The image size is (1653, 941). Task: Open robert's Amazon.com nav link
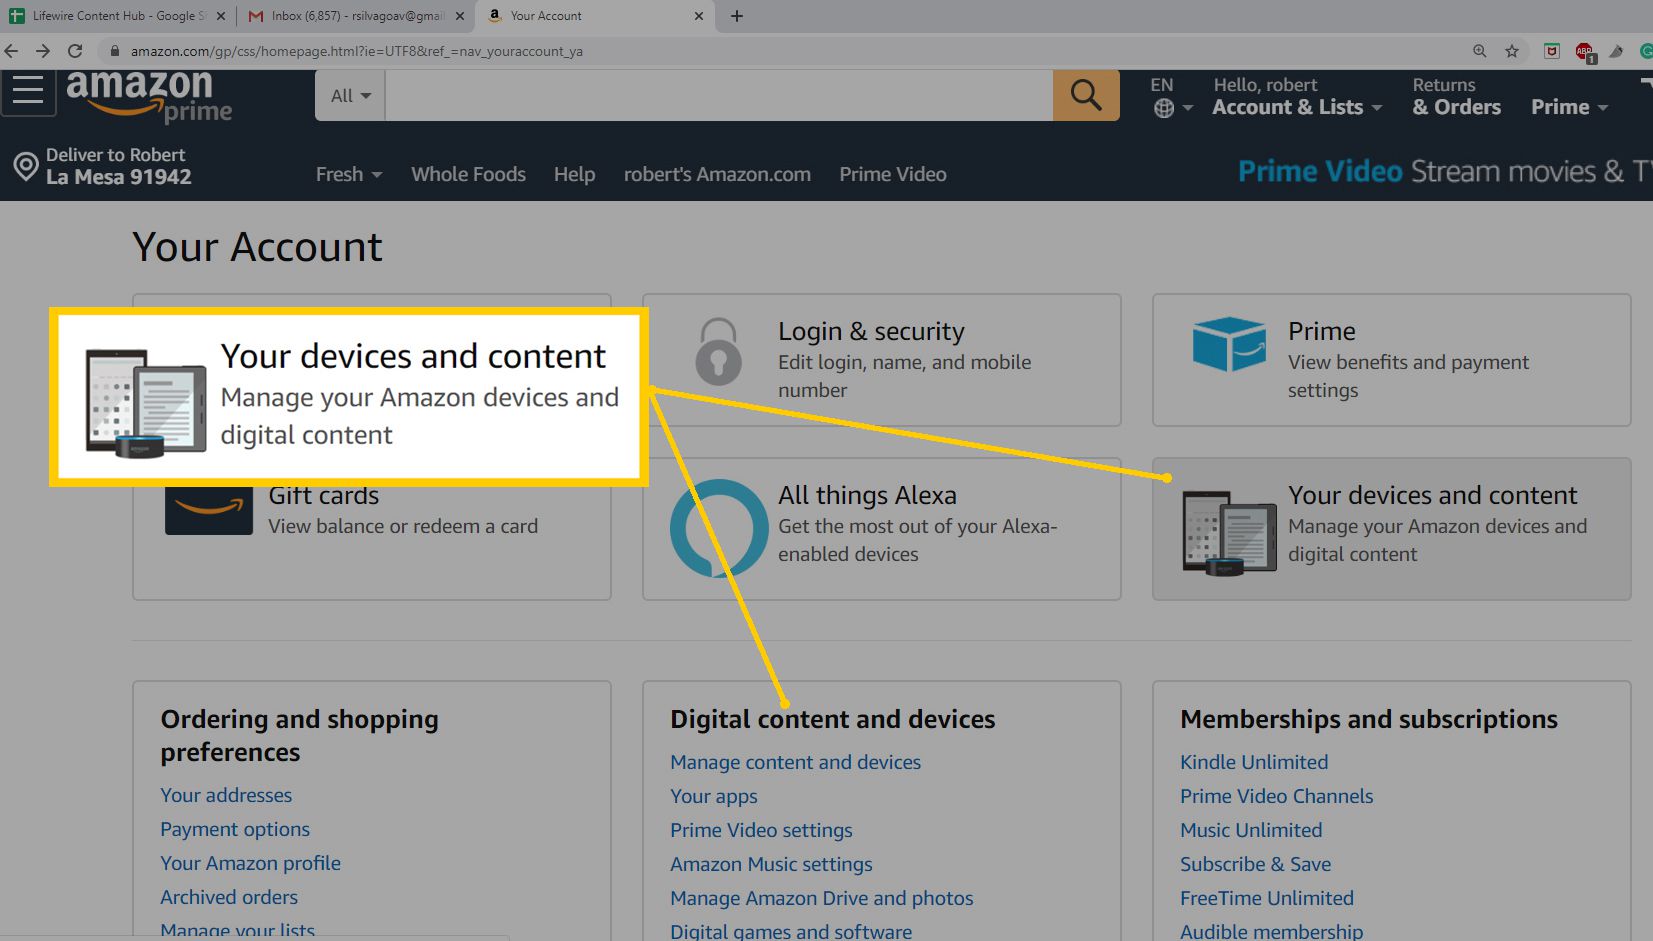click(717, 174)
